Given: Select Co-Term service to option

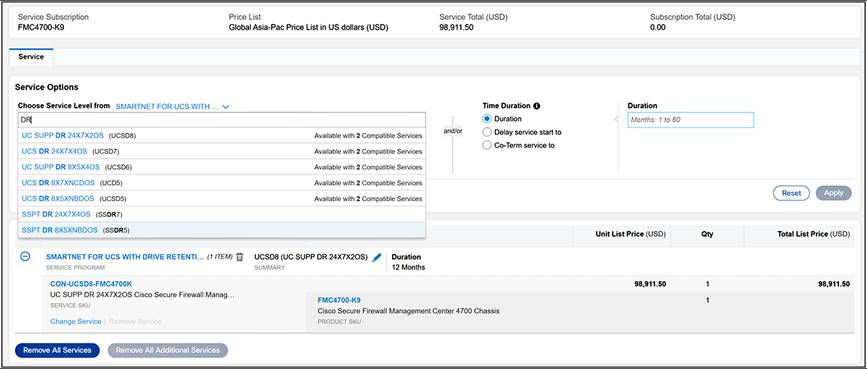Looking at the screenshot, I should [x=487, y=145].
